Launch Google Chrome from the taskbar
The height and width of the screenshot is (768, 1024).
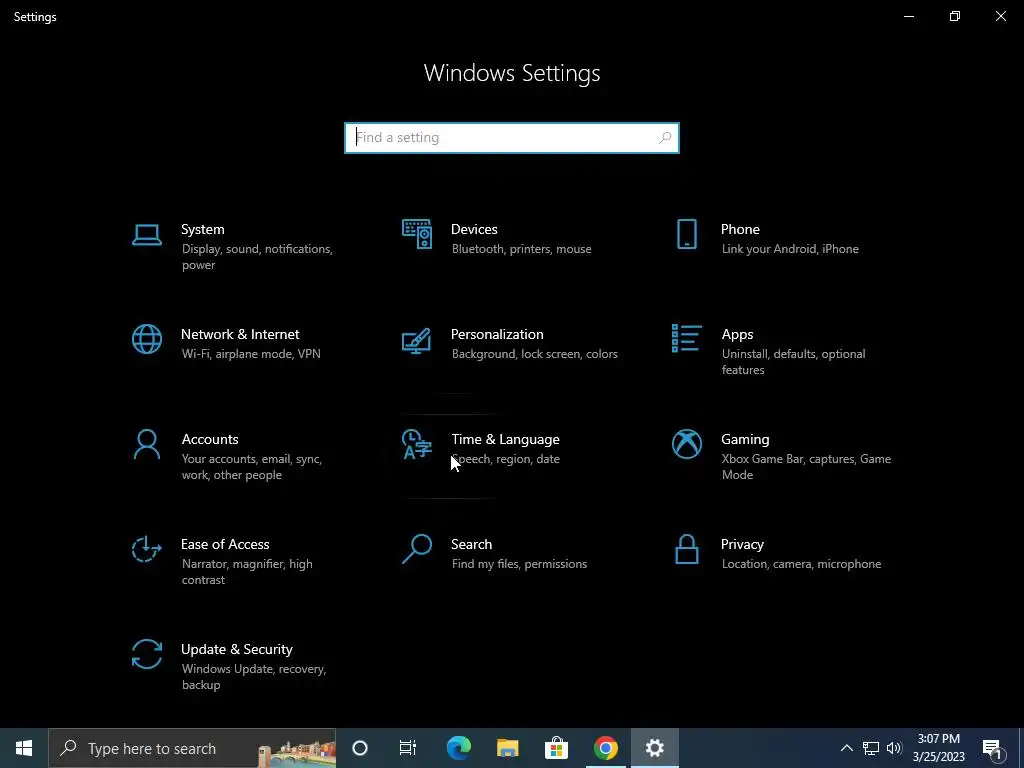(x=605, y=748)
